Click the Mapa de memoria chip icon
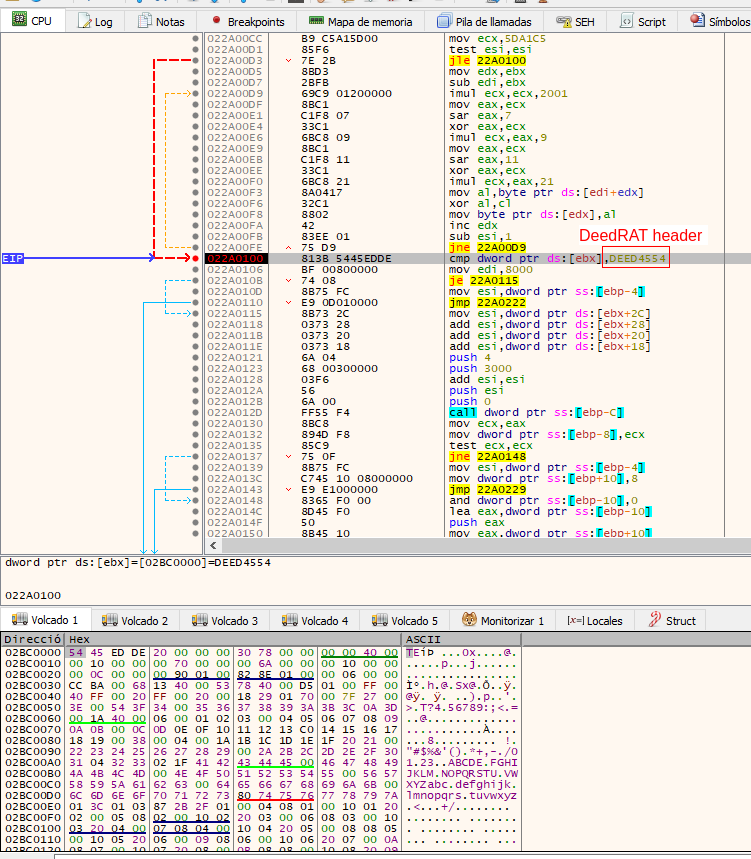The width and height of the screenshot is (751, 859). pyautogui.click(x=316, y=20)
